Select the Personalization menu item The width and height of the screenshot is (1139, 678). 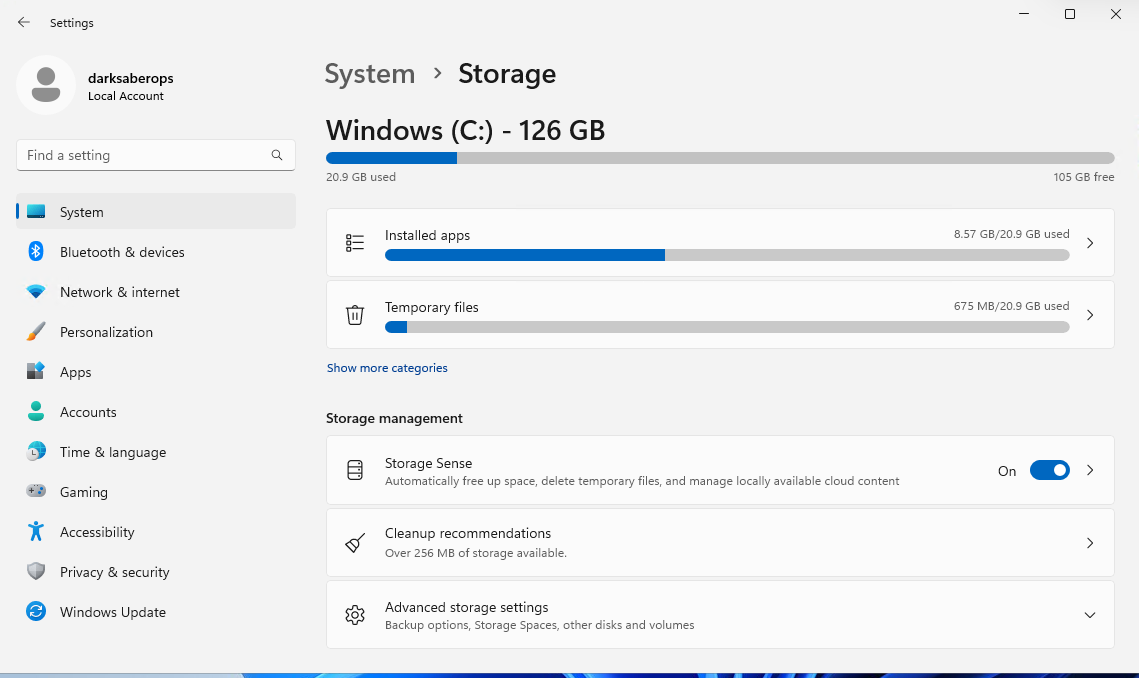pyautogui.click(x=105, y=332)
